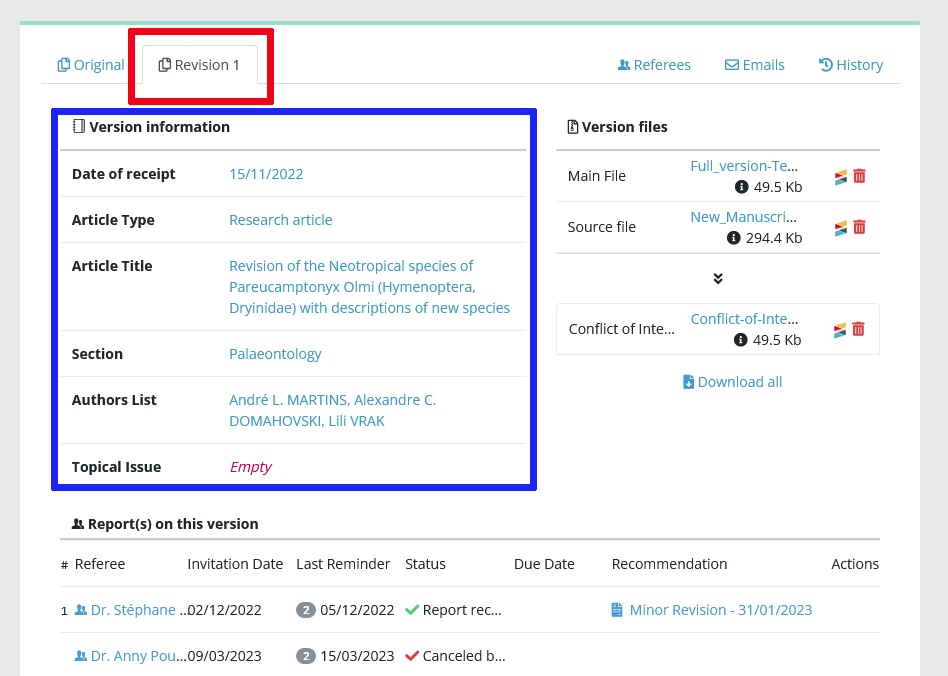Image resolution: width=948 pixels, height=676 pixels.
Task: Edit the Date of receipt value
Action: pyautogui.click(x=266, y=174)
